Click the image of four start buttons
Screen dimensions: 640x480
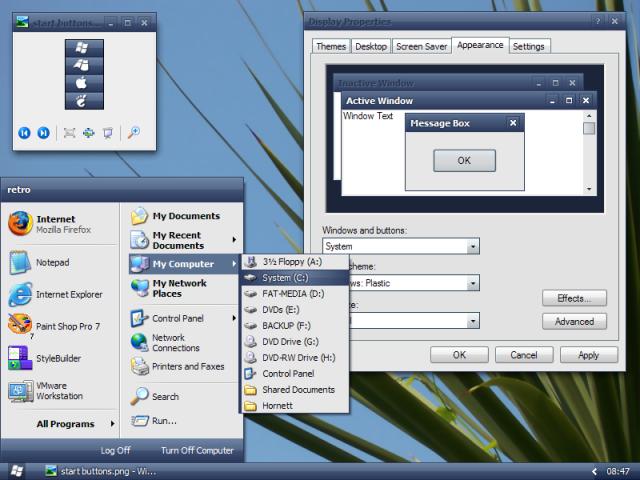(x=84, y=74)
